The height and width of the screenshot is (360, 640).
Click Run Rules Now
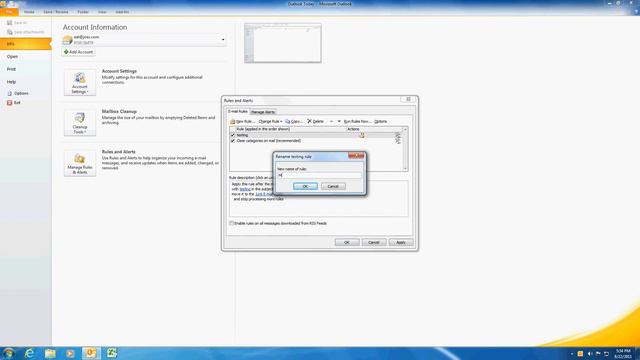(357, 121)
